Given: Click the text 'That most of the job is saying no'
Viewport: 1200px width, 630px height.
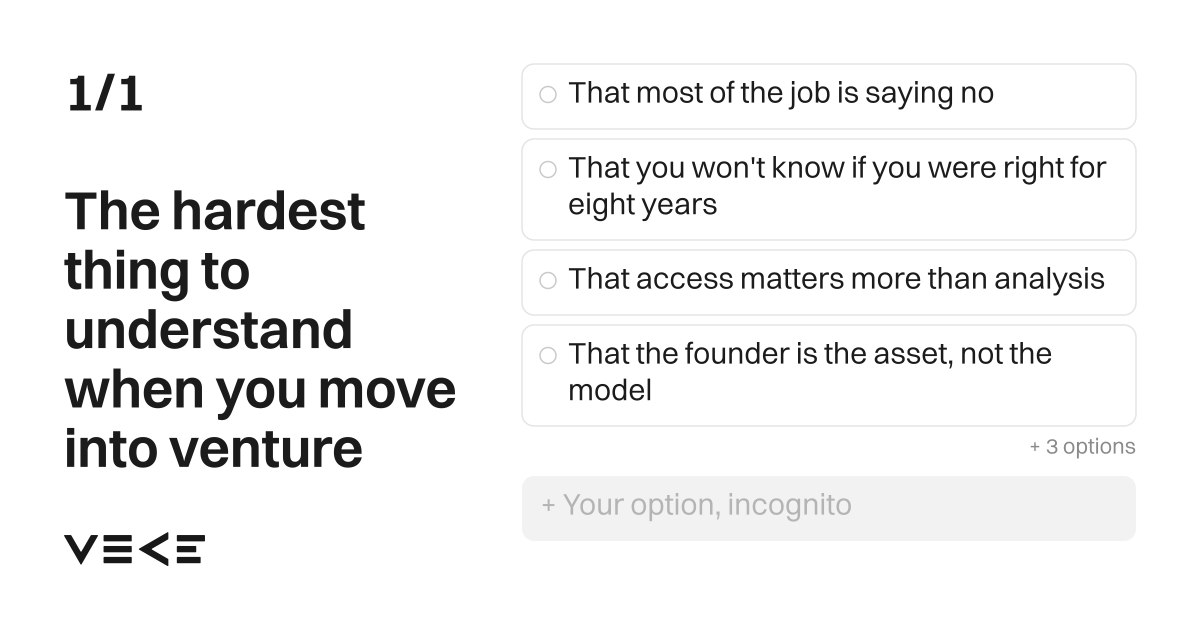Looking at the screenshot, I should coord(781,94).
